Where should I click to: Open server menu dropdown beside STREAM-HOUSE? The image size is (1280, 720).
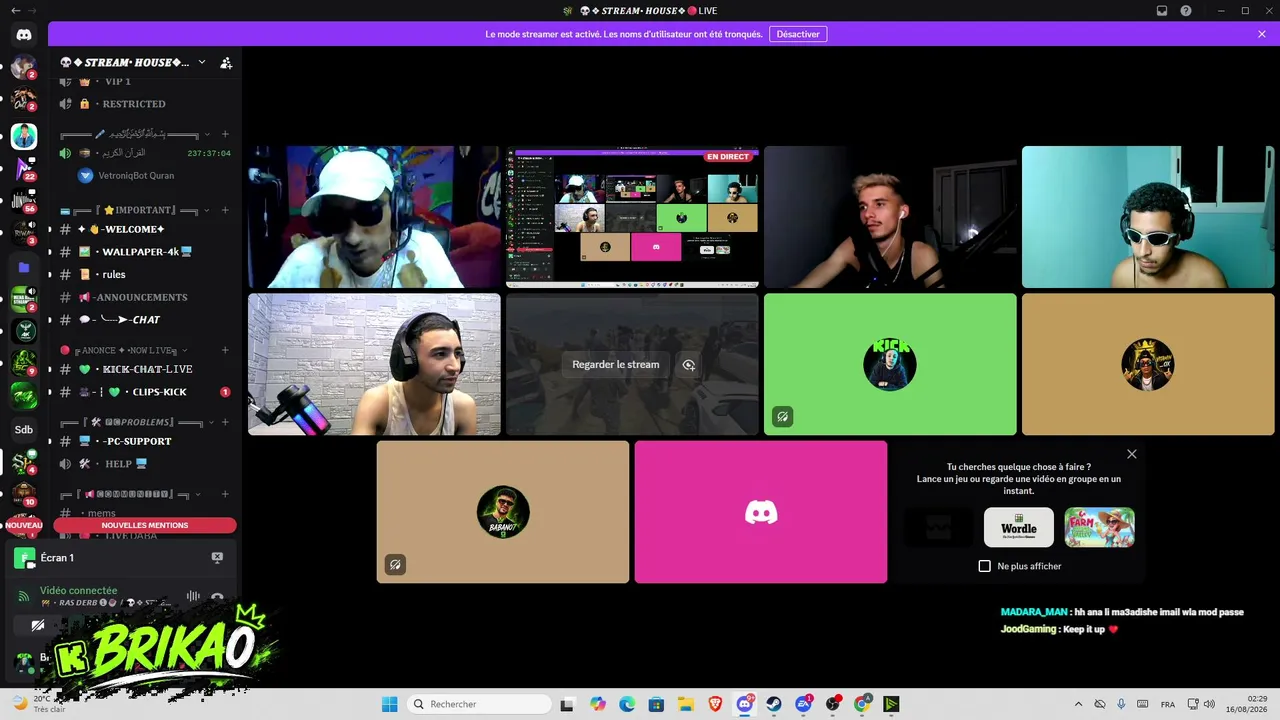pyautogui.click(x=202, y=62)
